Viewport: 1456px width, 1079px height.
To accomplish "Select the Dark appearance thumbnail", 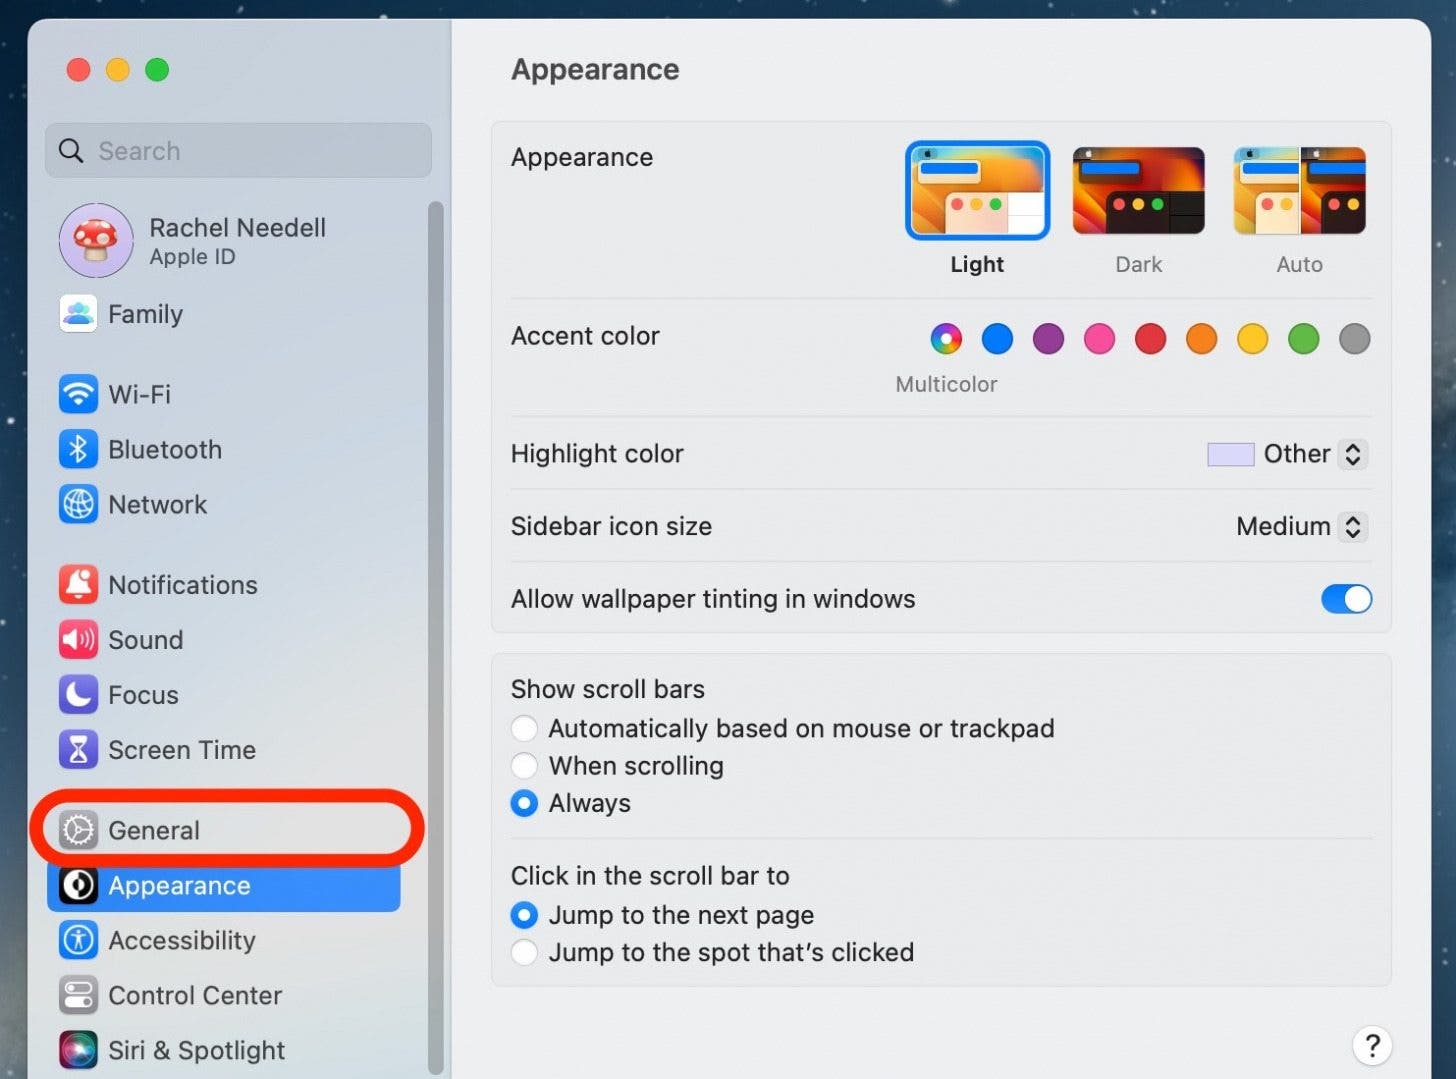I will (1138, 191).
